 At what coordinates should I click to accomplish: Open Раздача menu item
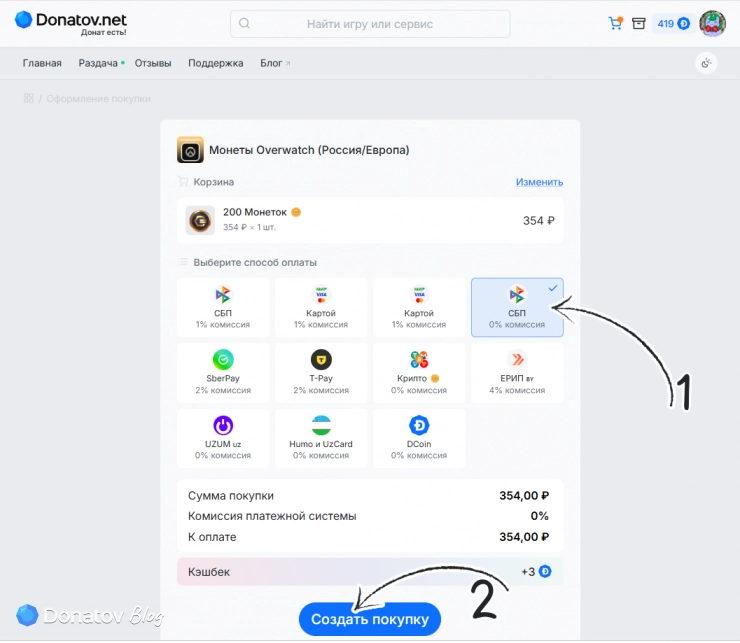[98, 63]
